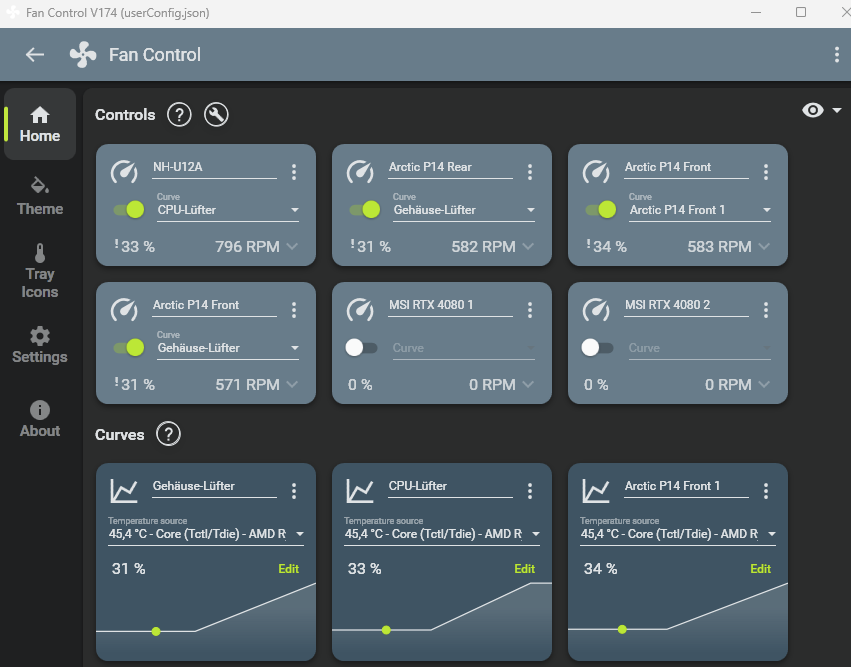The width and height of the screenshot is (851, 667).
Task: Open the NH-U12A card options menu
Action: click(294, 172)
